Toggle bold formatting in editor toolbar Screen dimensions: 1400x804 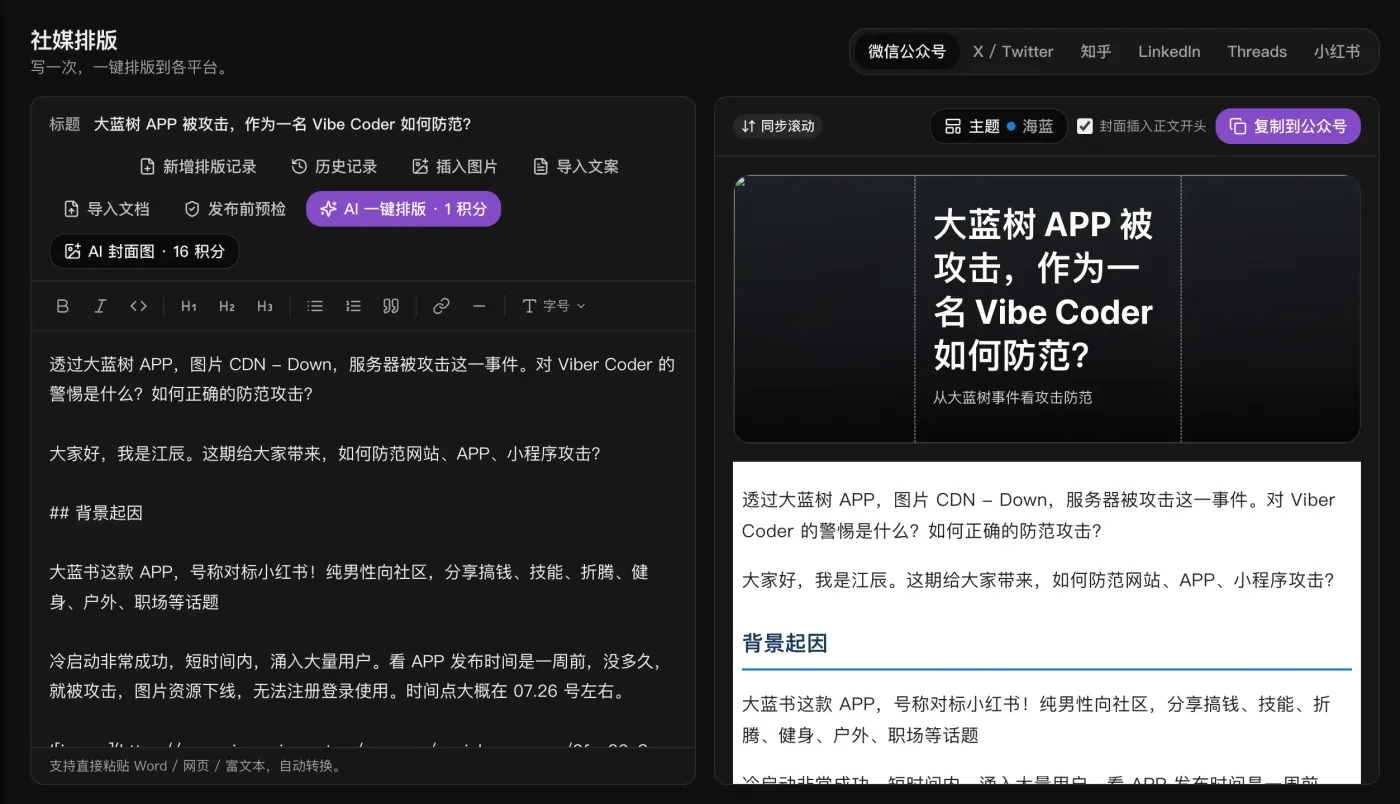[62, 306]
